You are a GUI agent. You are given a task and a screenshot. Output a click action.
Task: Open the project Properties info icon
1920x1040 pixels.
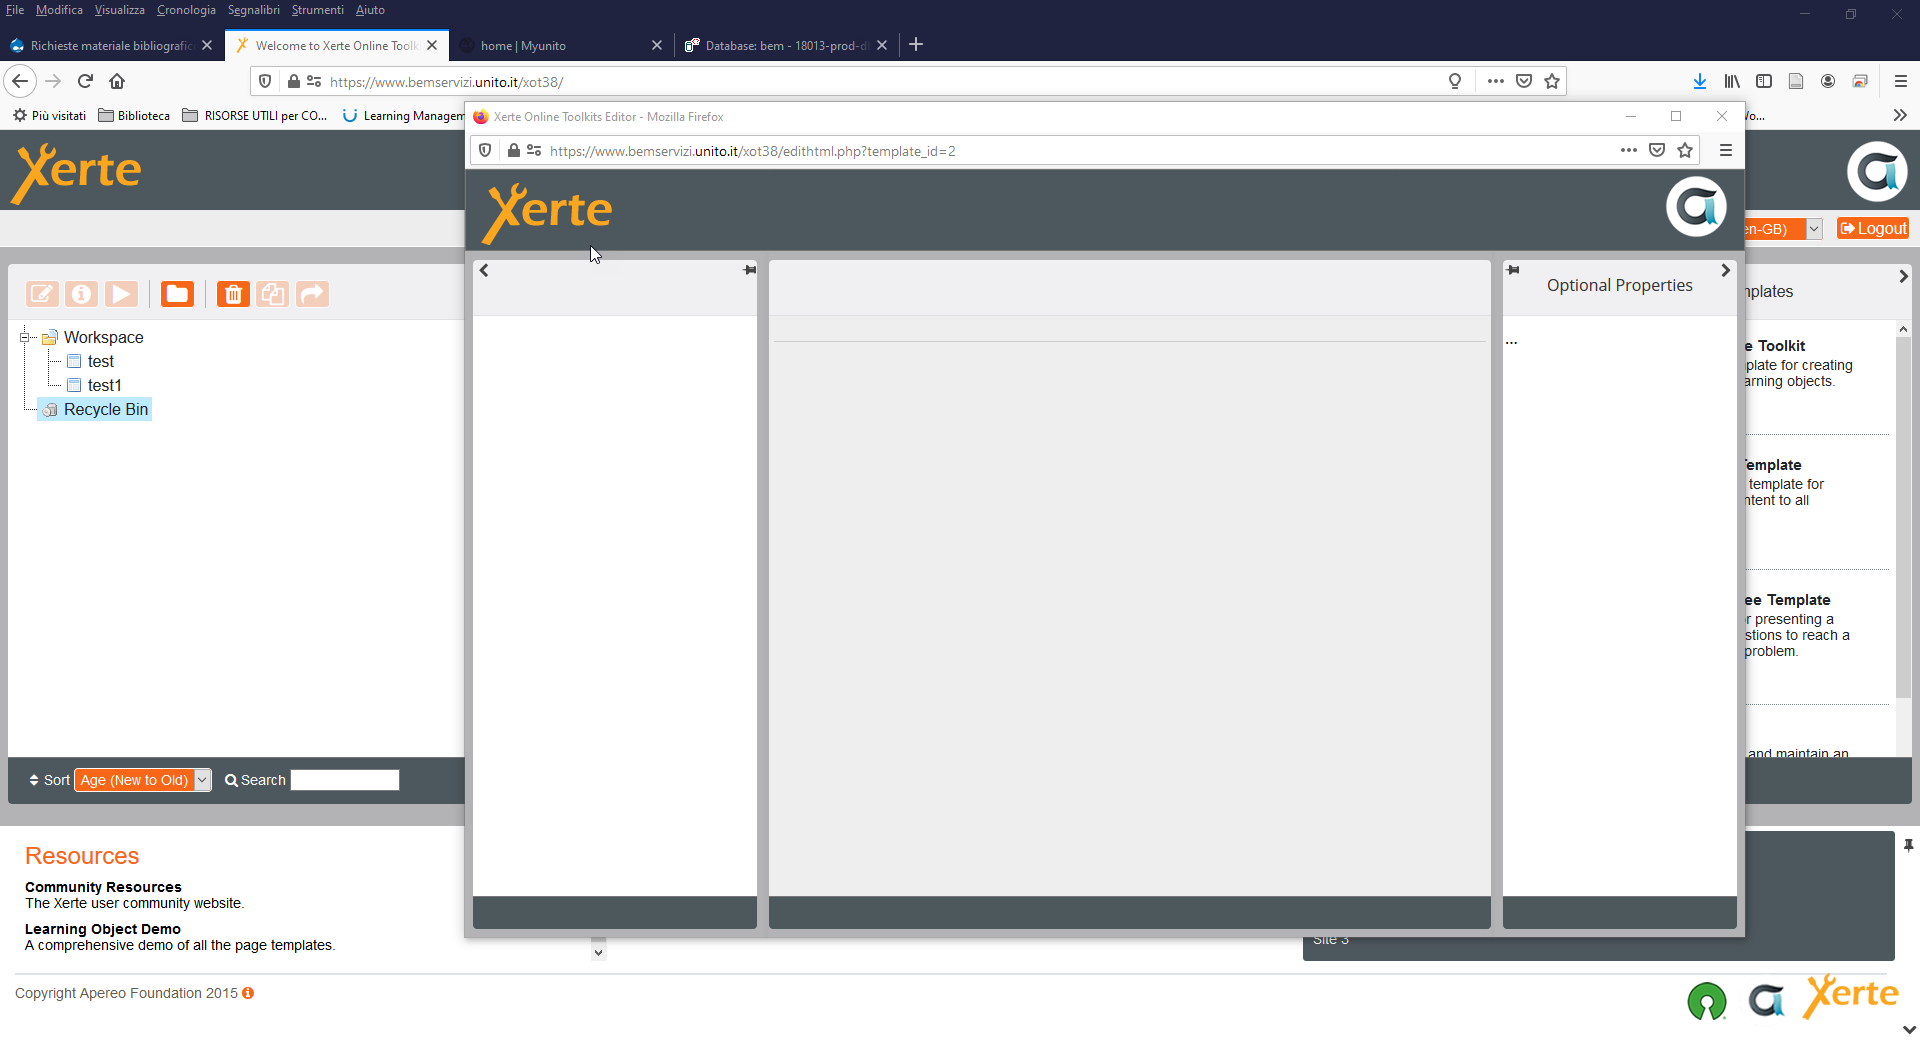[82, 294]
